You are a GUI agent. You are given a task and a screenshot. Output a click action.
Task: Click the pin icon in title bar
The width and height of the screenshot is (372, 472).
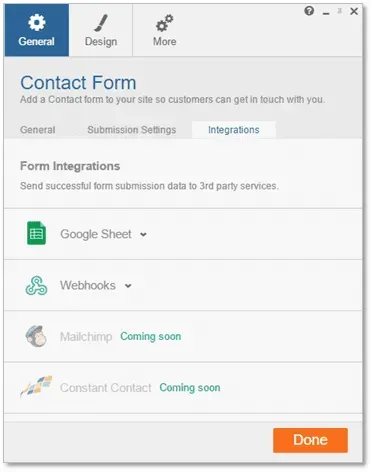(340, 11)
